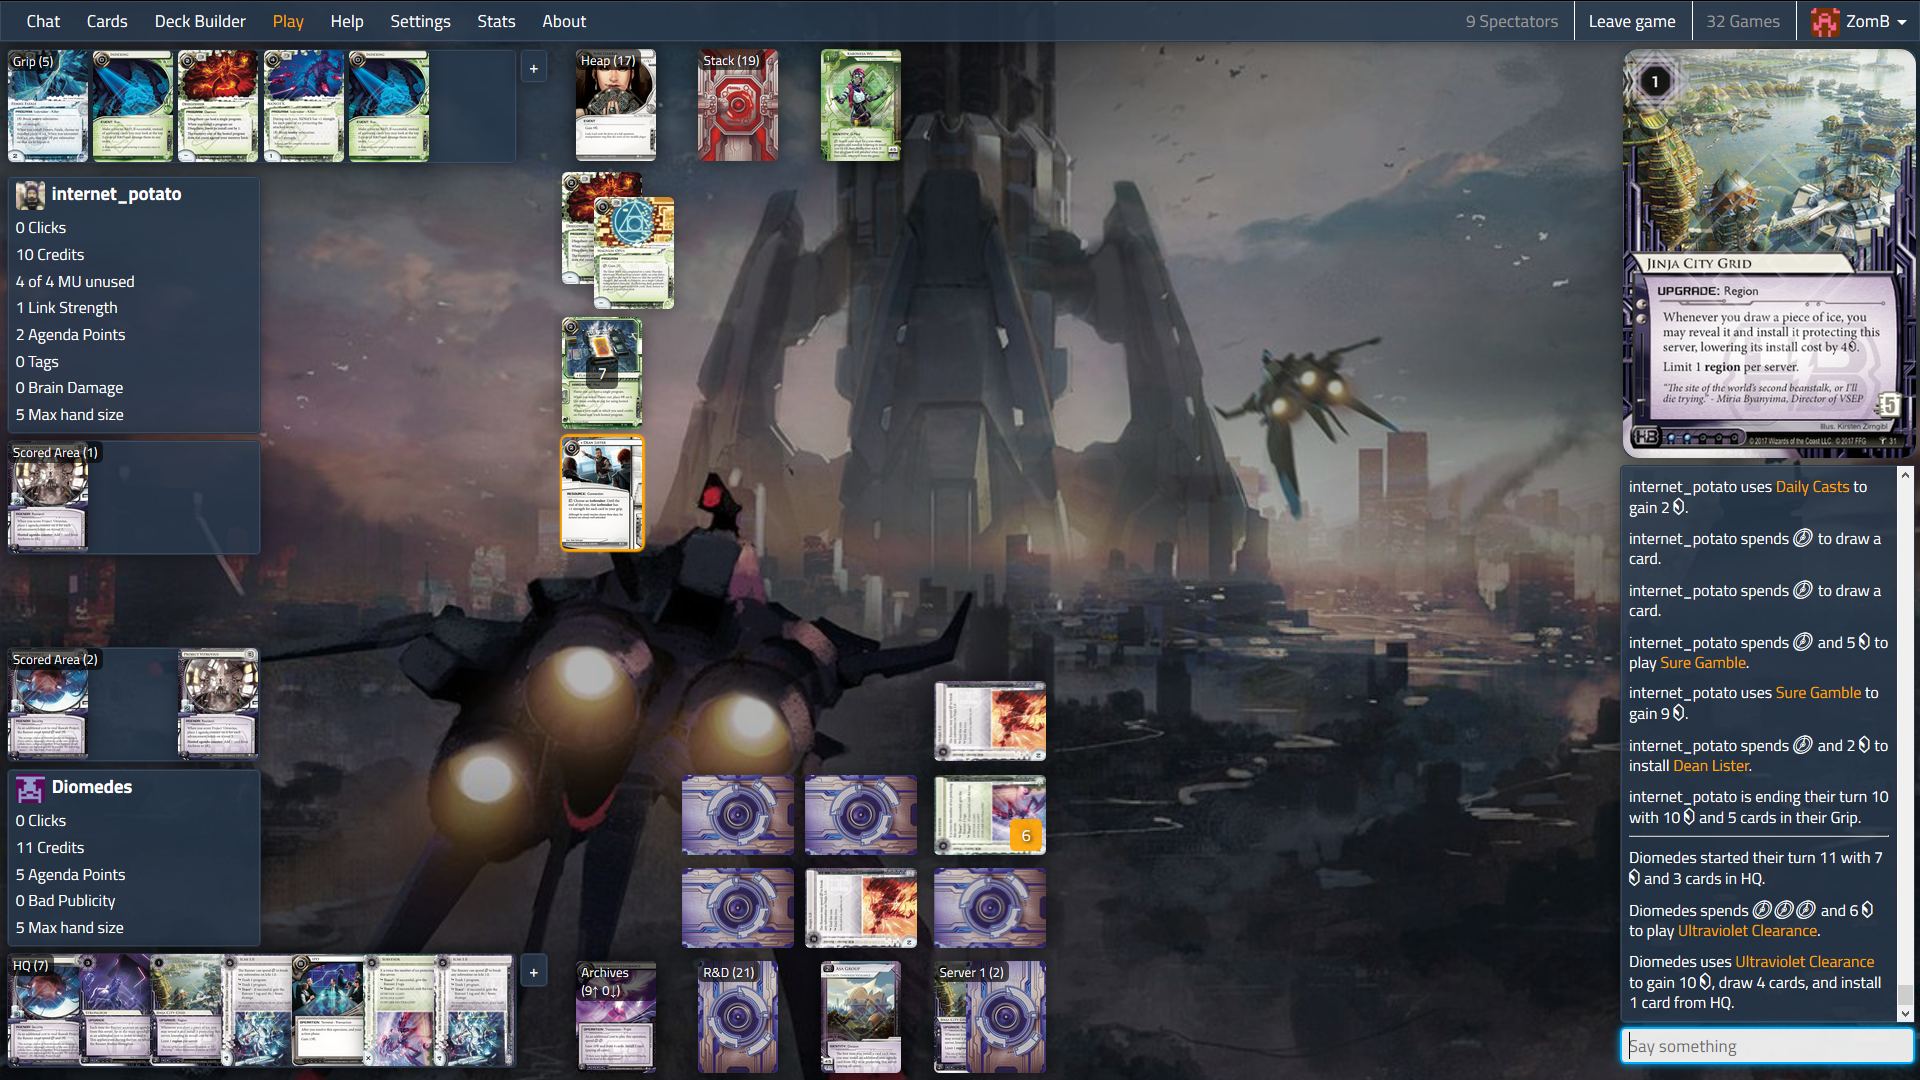Viewport: 1920px width, 1080px height.
Task: Open the Settings page
Action: pos(420,21)
